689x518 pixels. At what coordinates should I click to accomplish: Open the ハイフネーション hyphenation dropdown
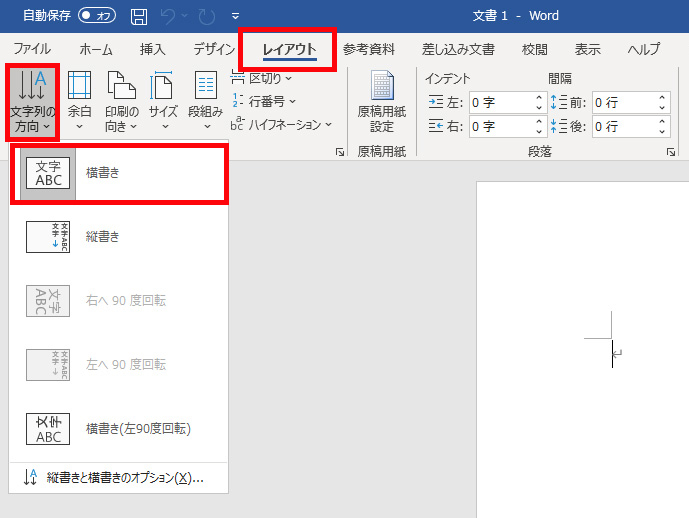click(281, 125)
